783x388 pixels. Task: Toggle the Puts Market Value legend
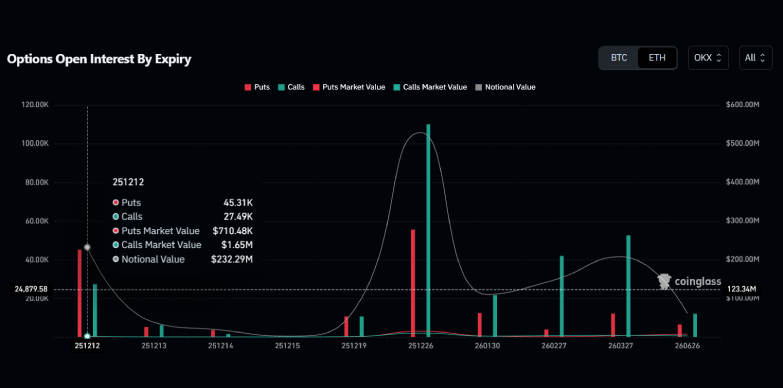coord(349,87)
